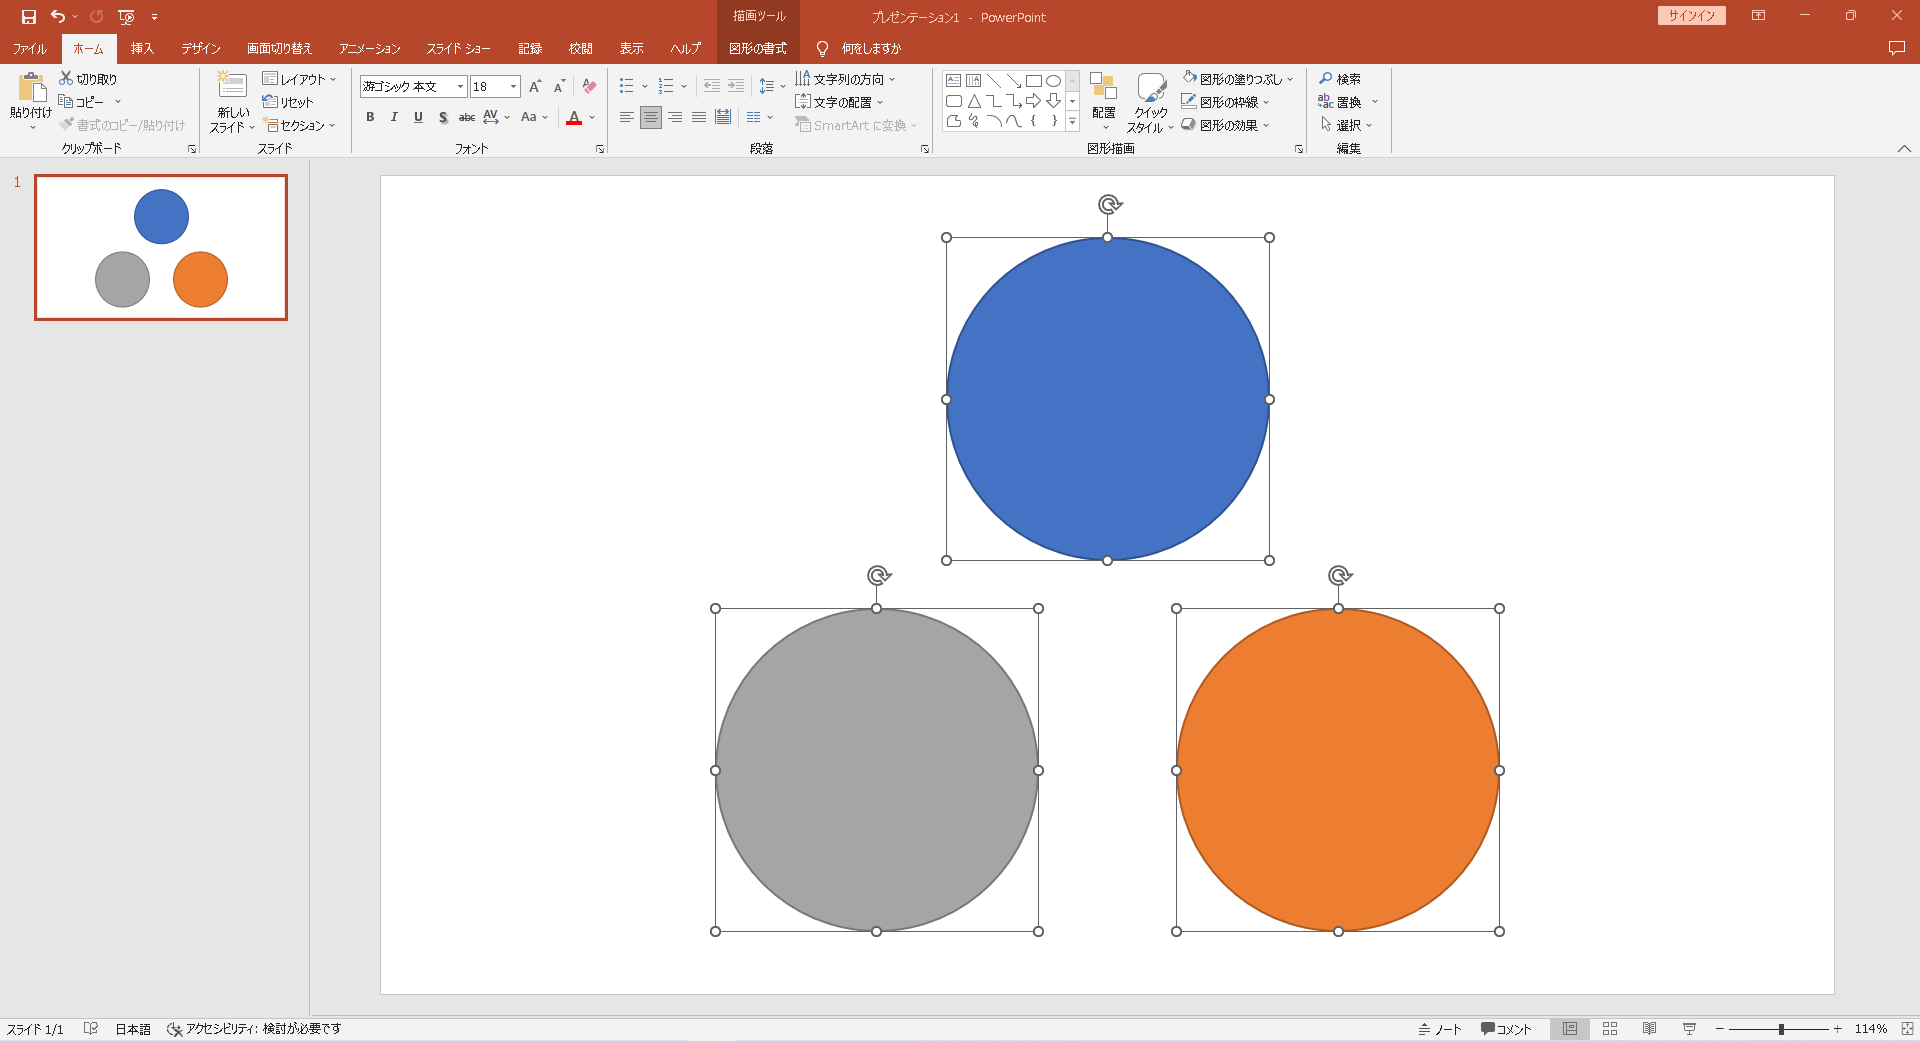This screenshot has width=1920, height=1041.
Task: Fit slide to current window
Action: coord(1907,1029)
